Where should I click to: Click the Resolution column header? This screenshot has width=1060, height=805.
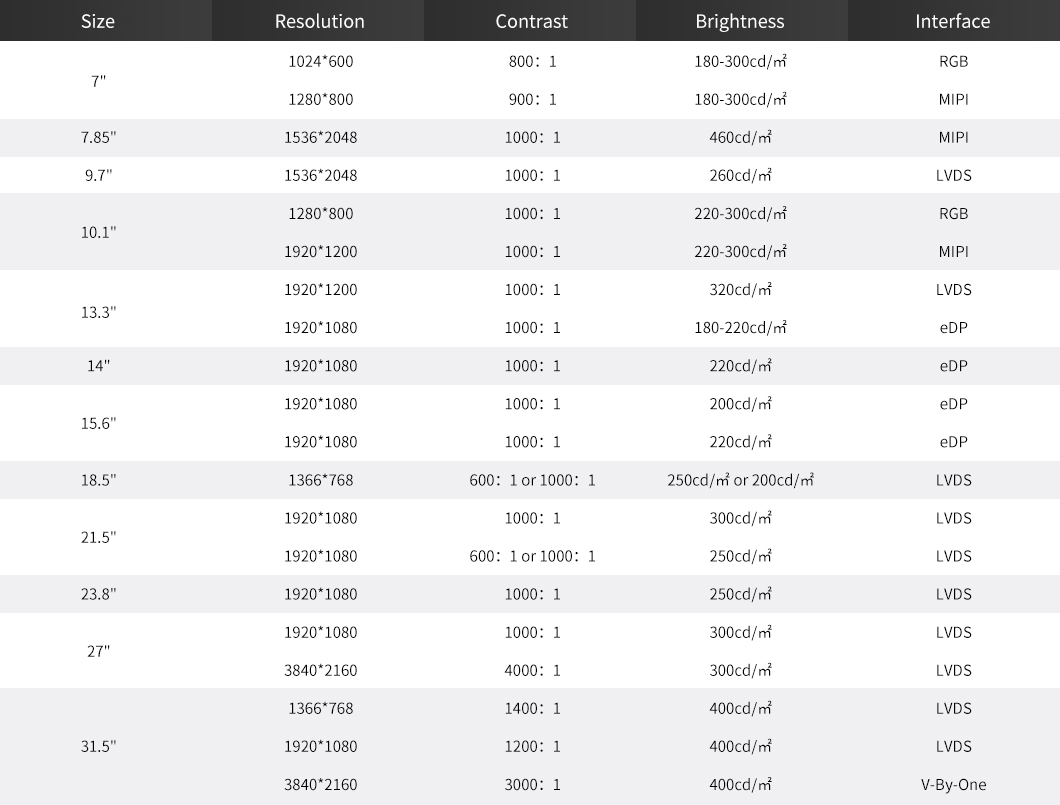320,21
